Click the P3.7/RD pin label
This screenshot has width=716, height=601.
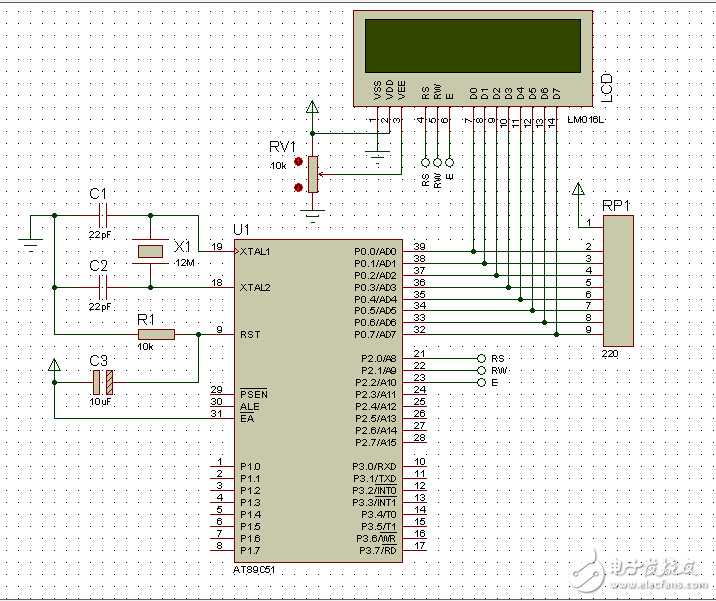[x=378, y=550]
